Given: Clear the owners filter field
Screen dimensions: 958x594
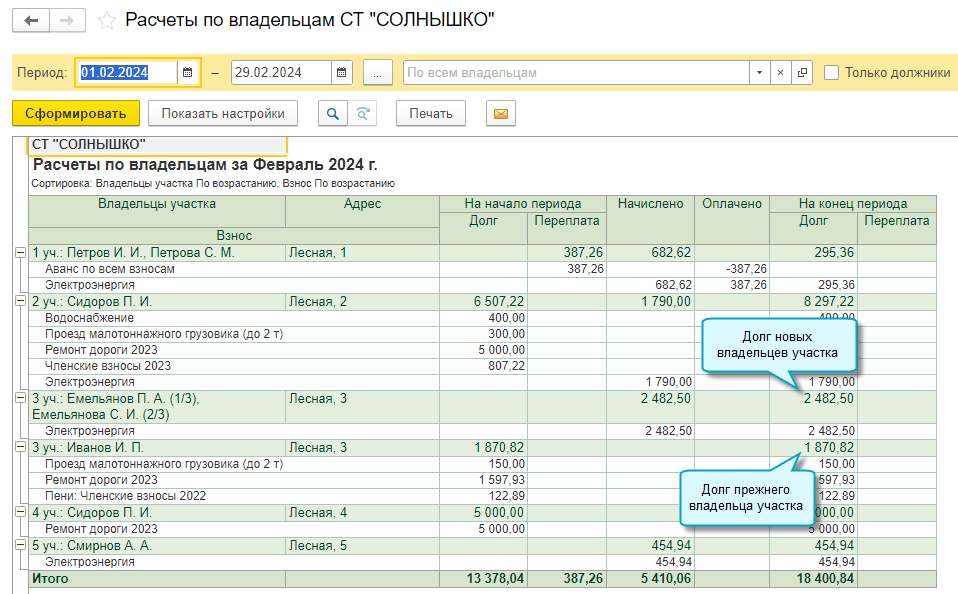Looking at the screenshot, I should point(781,73).
